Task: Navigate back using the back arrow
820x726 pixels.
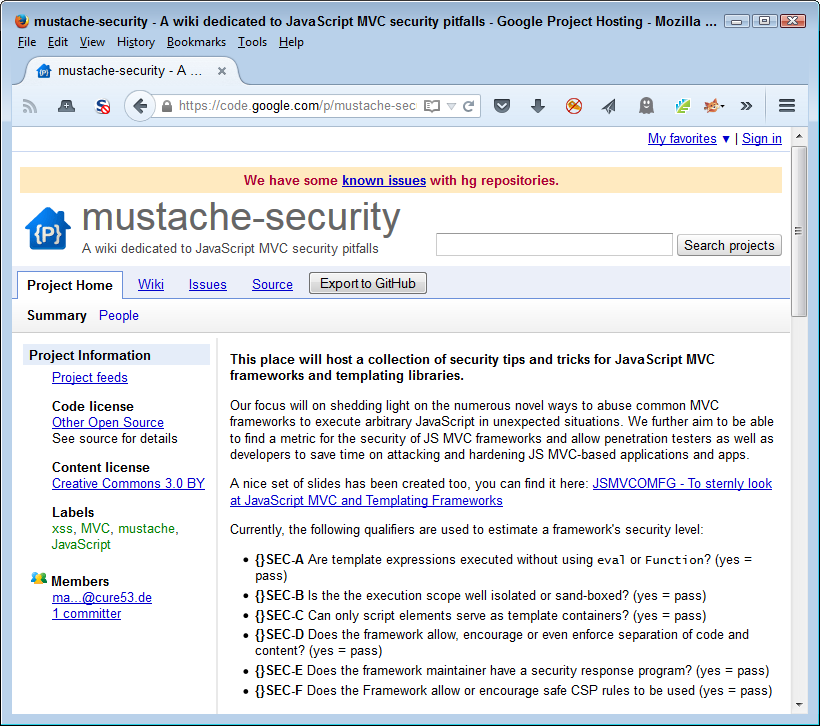Action: (x=140, y=105)
